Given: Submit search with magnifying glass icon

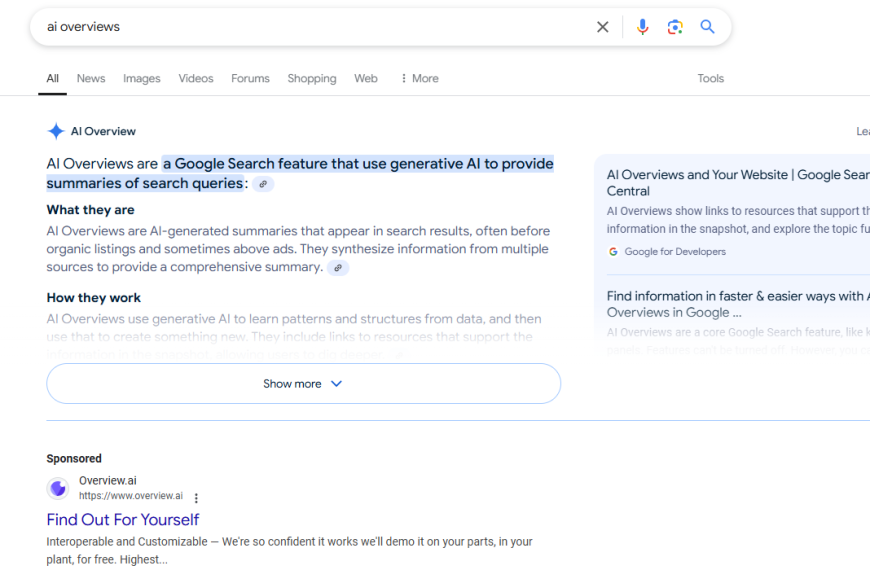Looking at the screenshot, I should coord(707,27).
